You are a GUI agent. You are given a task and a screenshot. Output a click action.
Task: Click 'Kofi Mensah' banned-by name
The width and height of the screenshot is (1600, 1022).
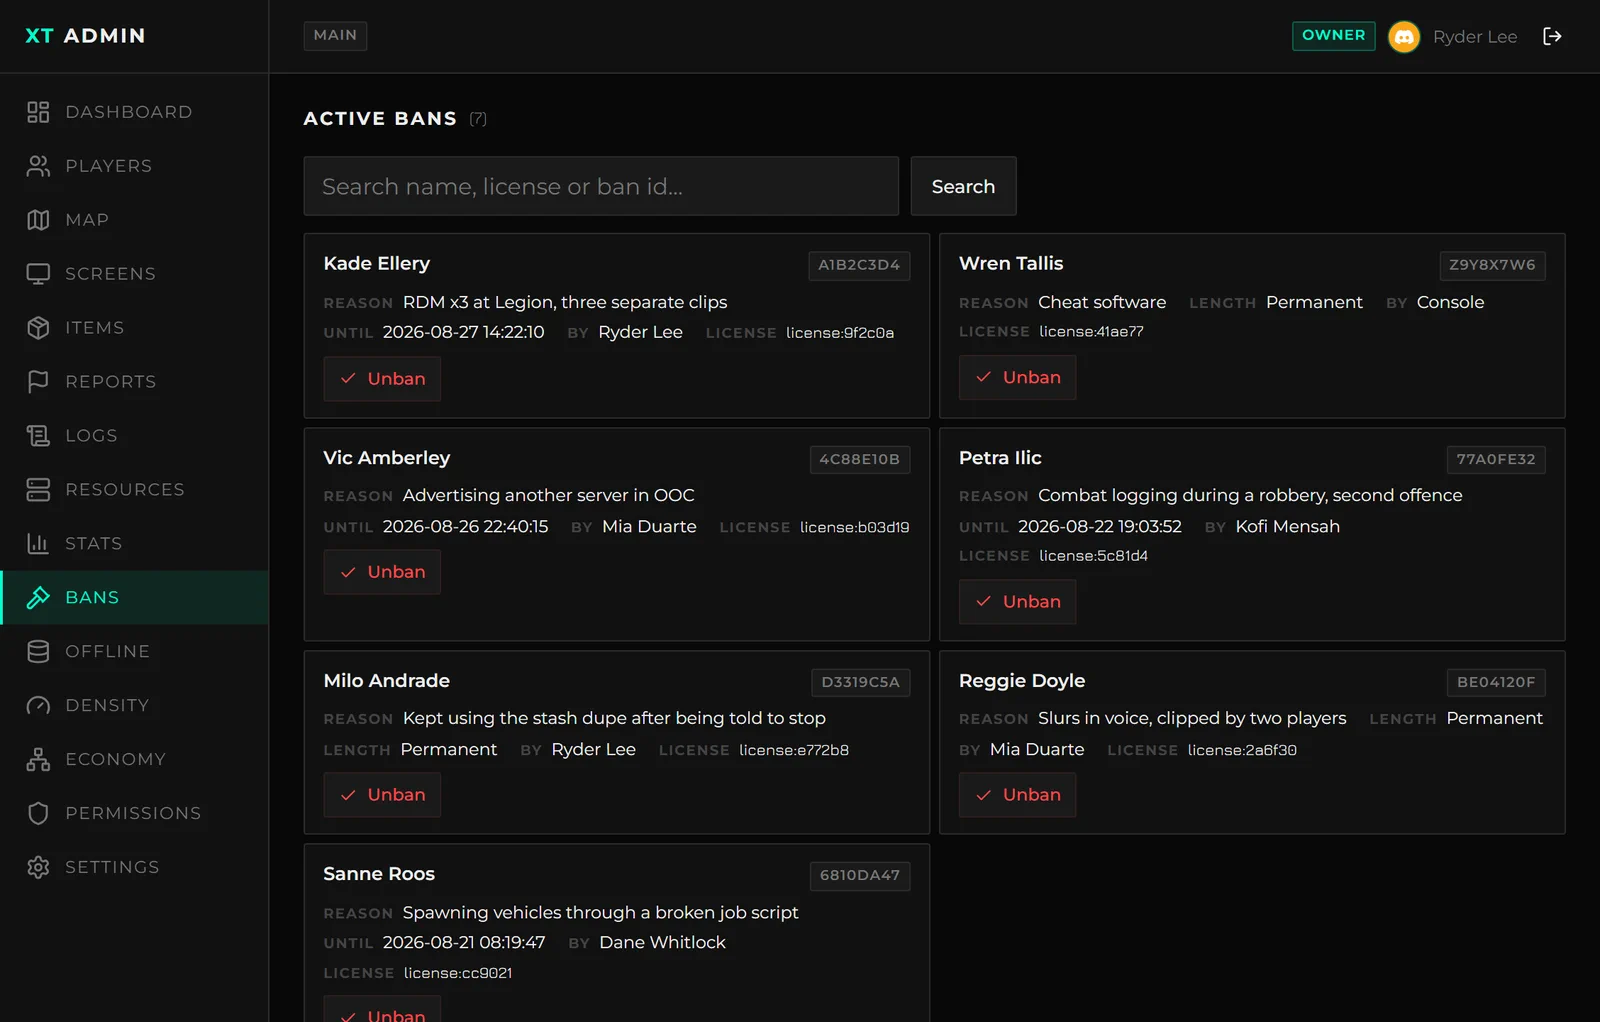[x=1287, y=527]
